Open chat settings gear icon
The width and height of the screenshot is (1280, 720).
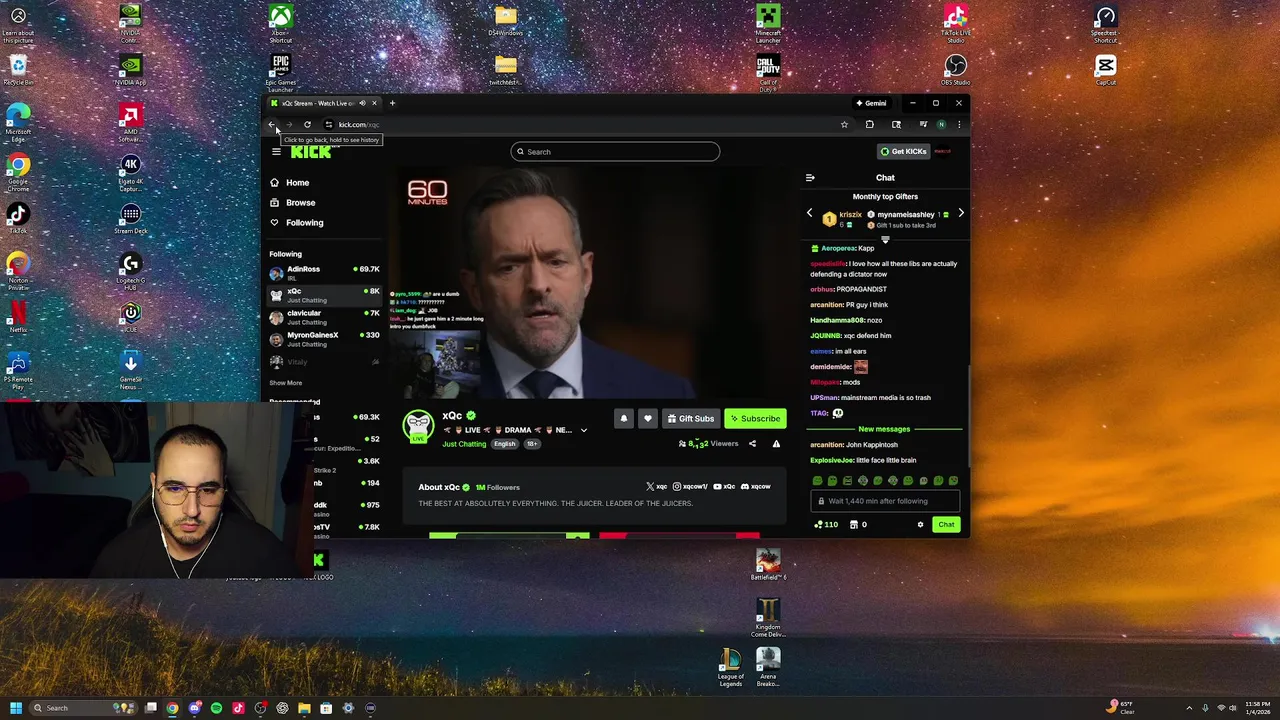click(921, 525)
